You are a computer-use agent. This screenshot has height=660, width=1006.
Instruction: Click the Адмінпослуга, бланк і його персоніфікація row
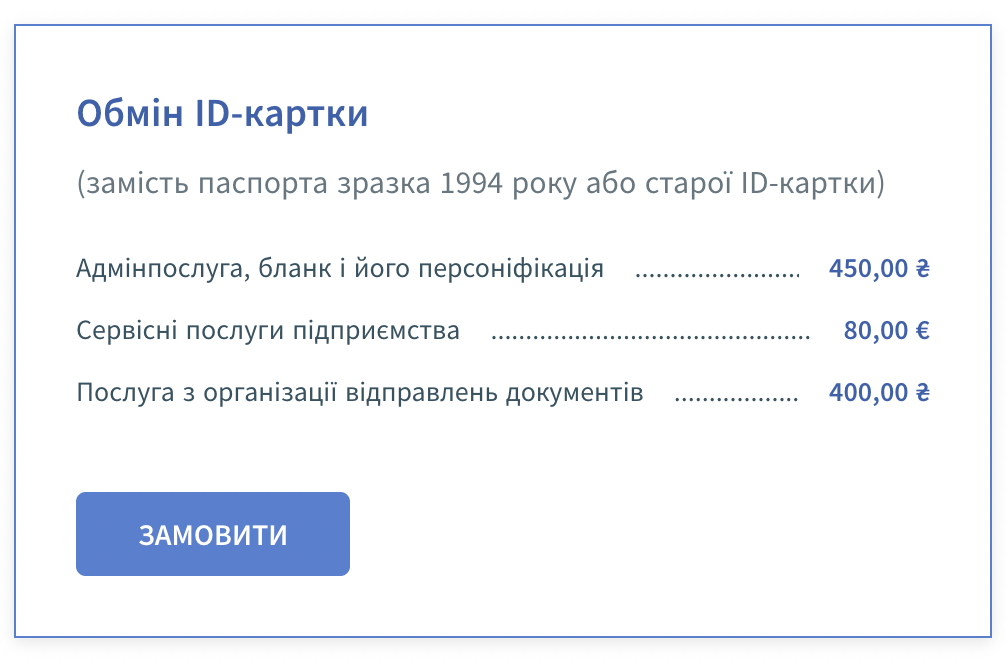503,268
